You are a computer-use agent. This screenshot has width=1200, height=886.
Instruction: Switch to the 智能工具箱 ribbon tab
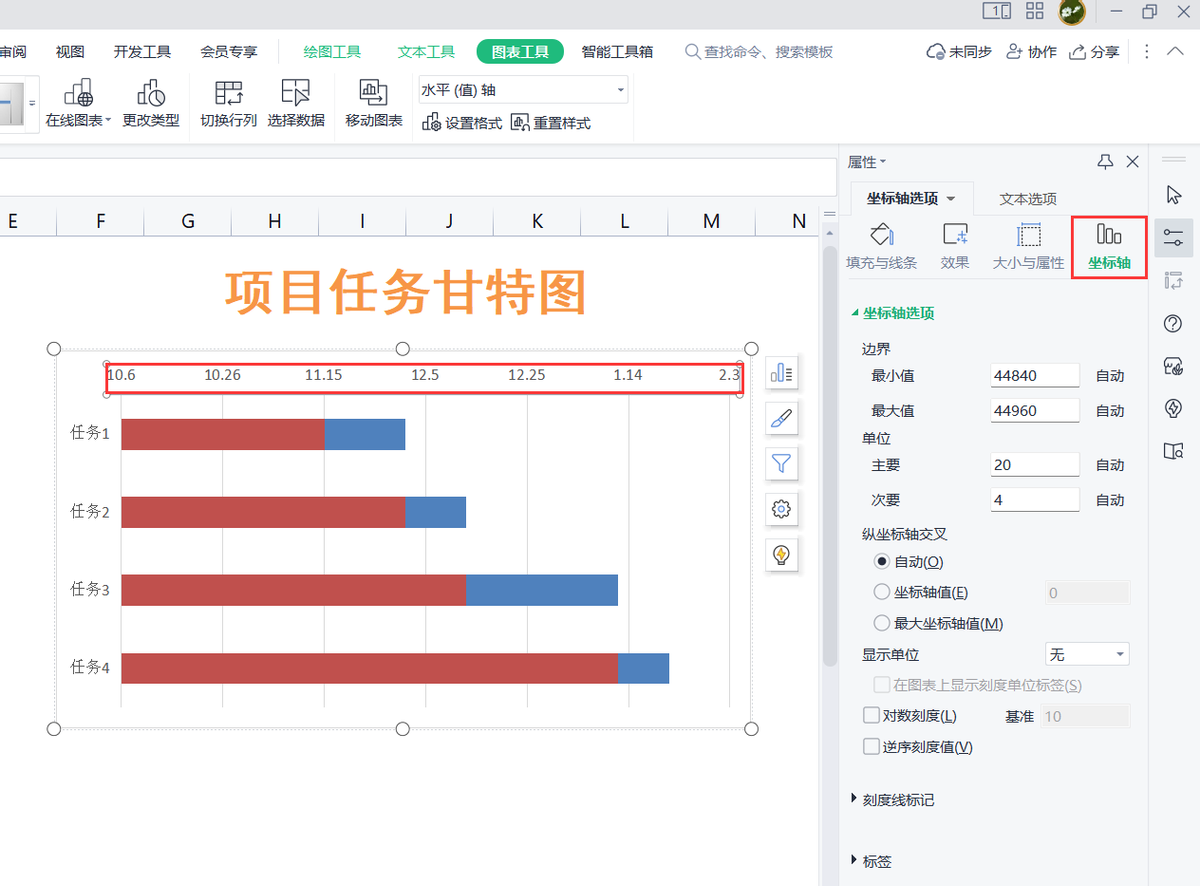click(x=617, y=52)
